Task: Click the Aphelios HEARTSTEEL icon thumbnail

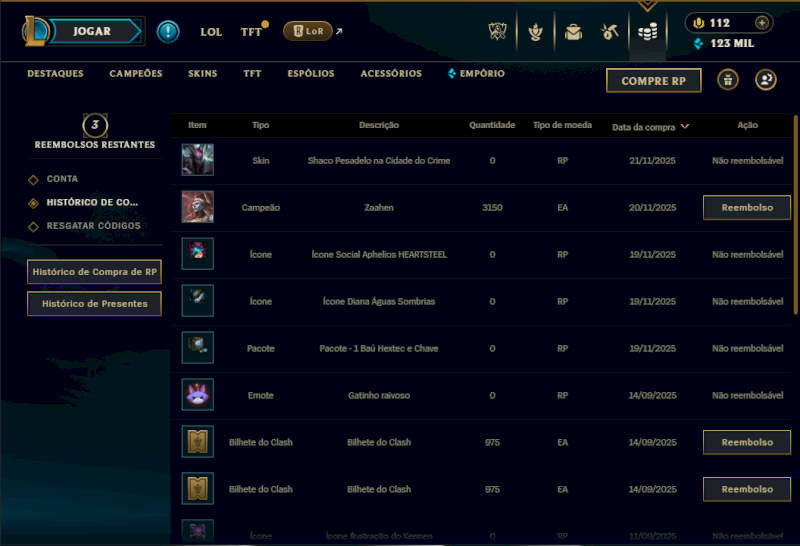Action: [197, 254]
